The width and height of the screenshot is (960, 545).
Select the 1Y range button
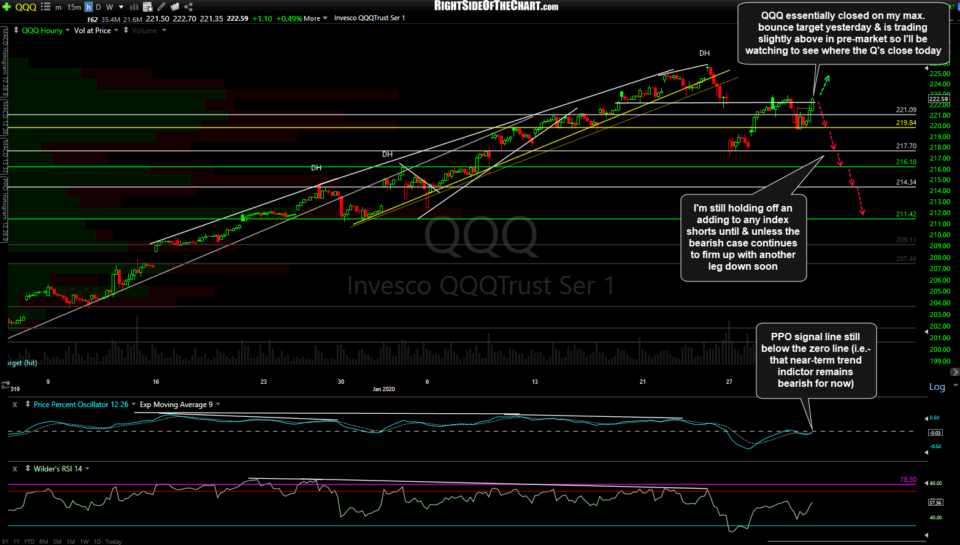15,541
